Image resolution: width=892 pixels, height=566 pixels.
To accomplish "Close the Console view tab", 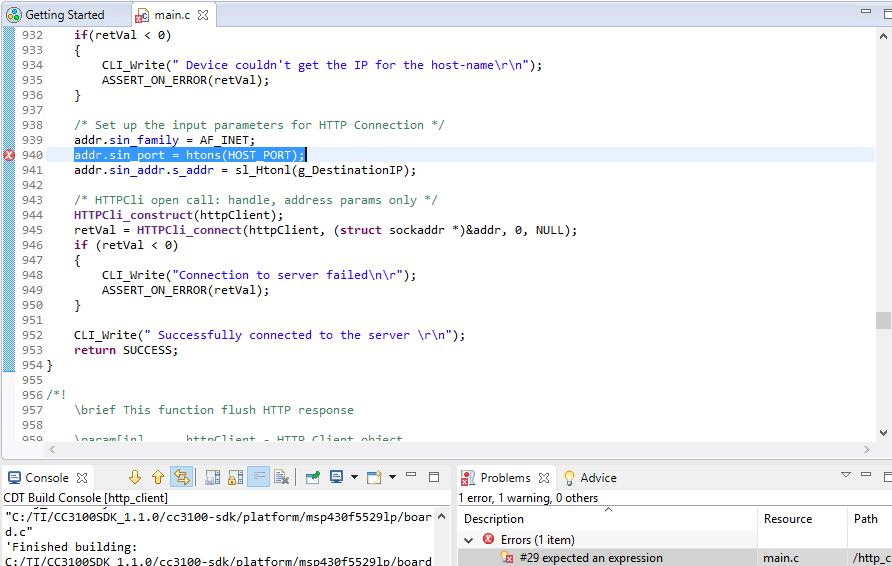I will tap(82, 478).
